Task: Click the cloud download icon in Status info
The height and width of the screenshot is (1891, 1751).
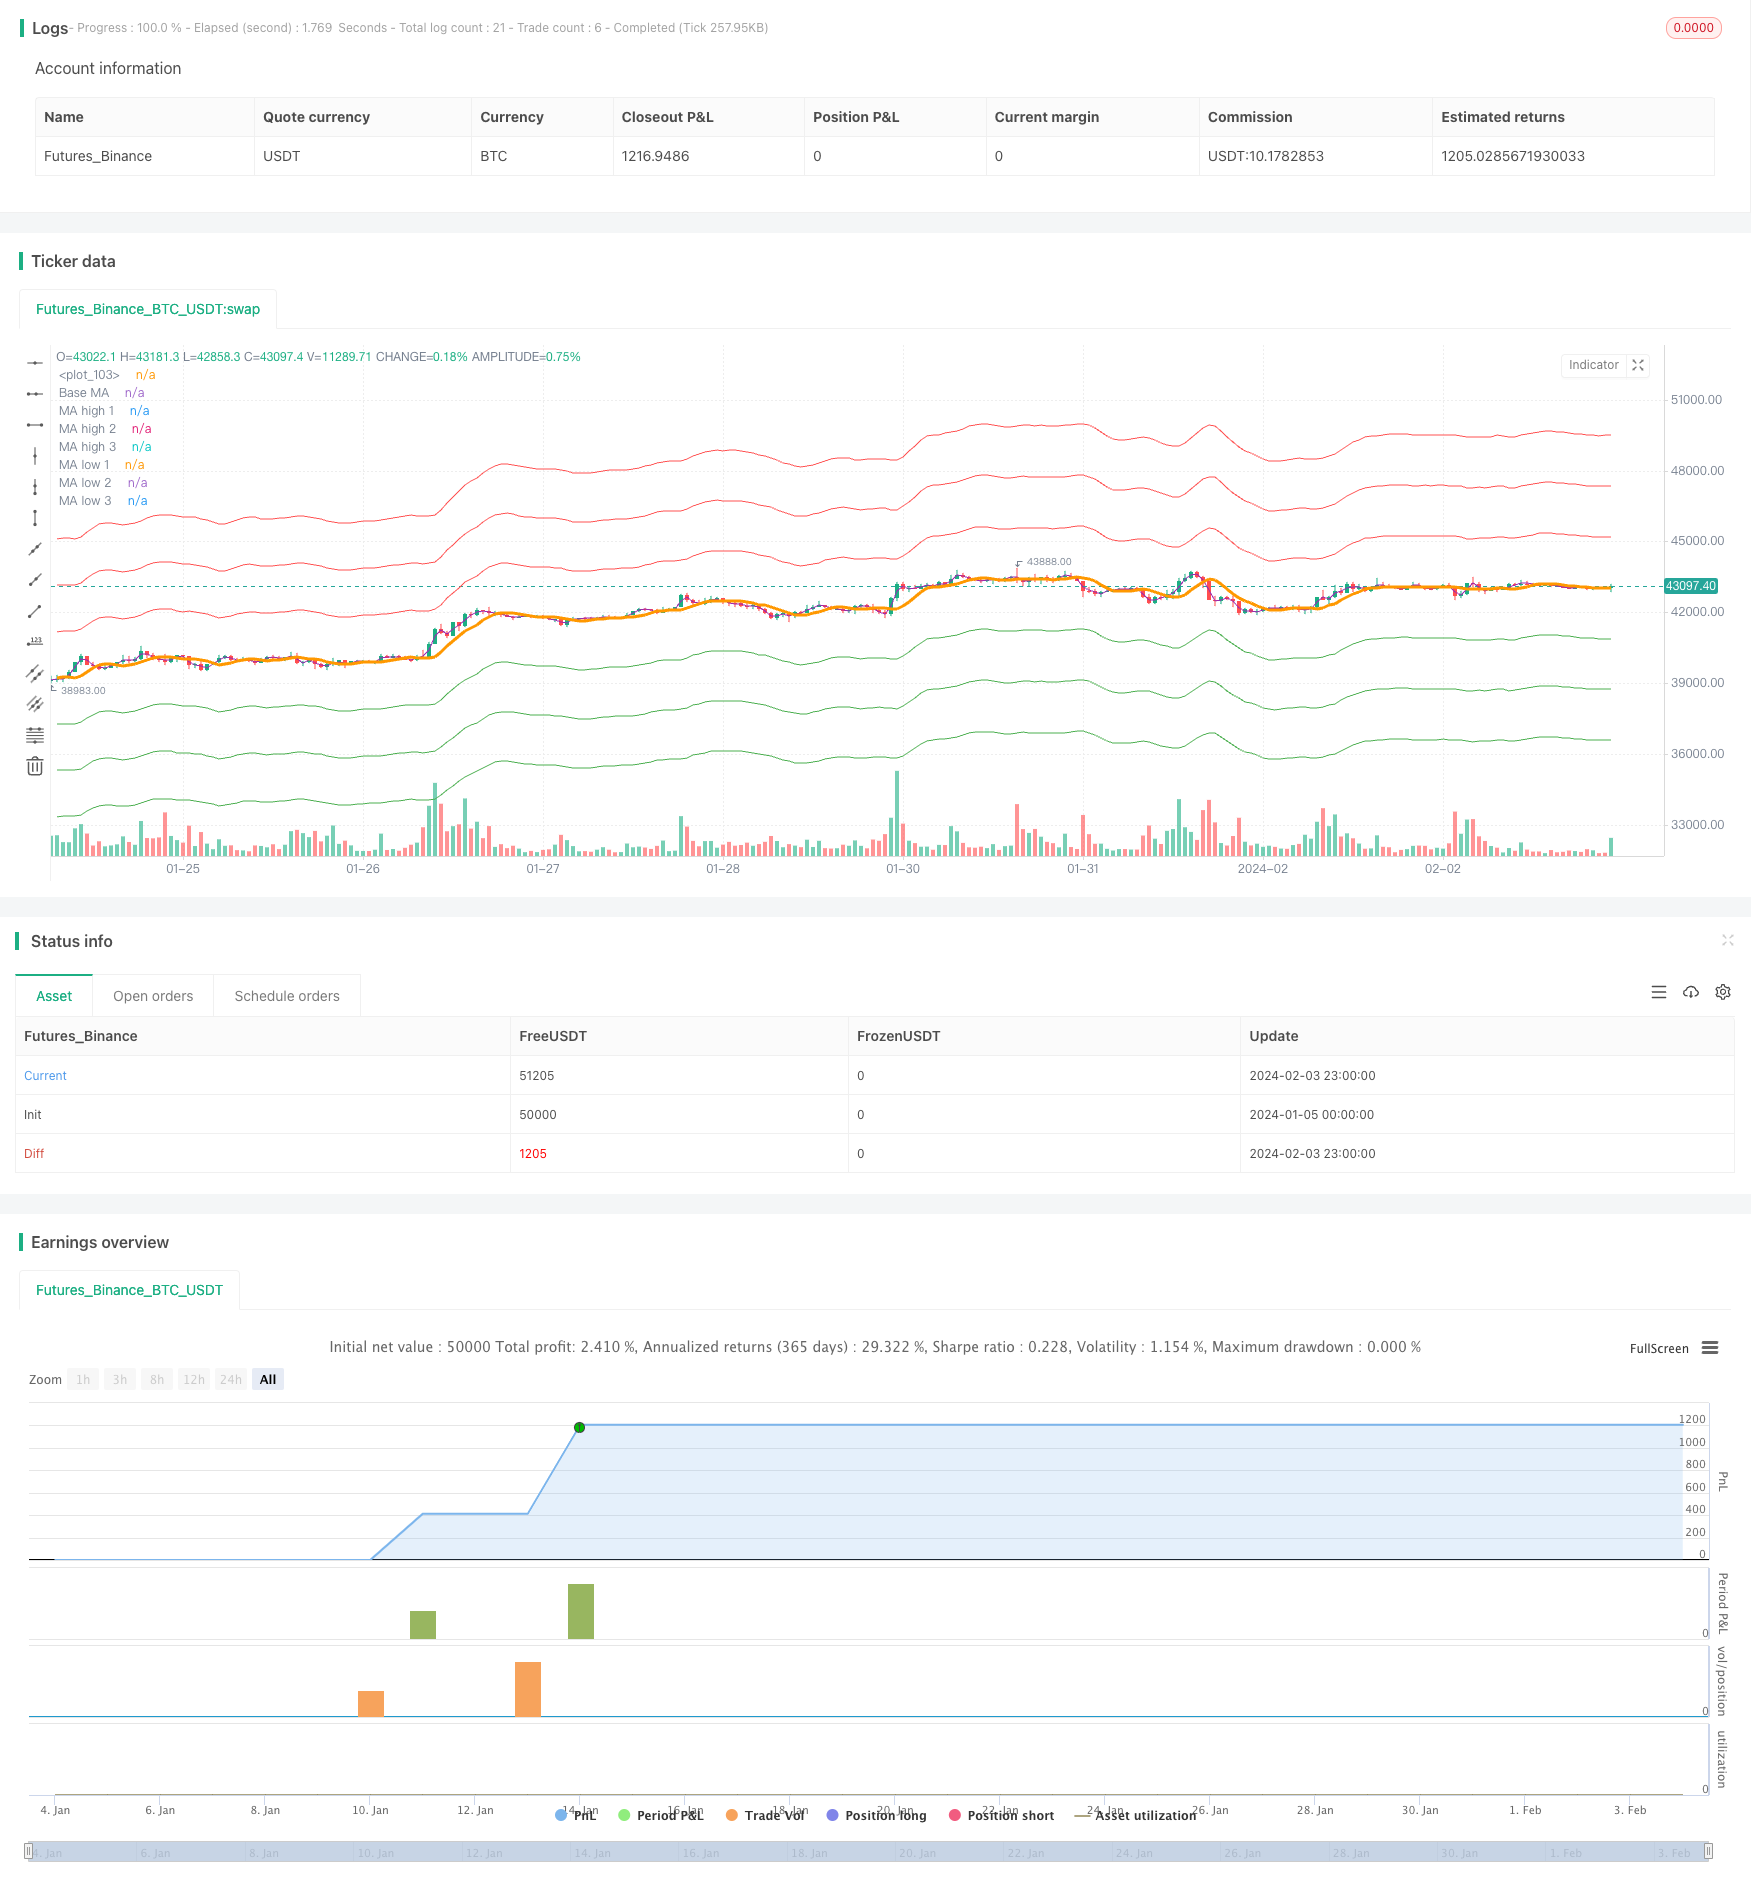Action: click(1691, 992)
